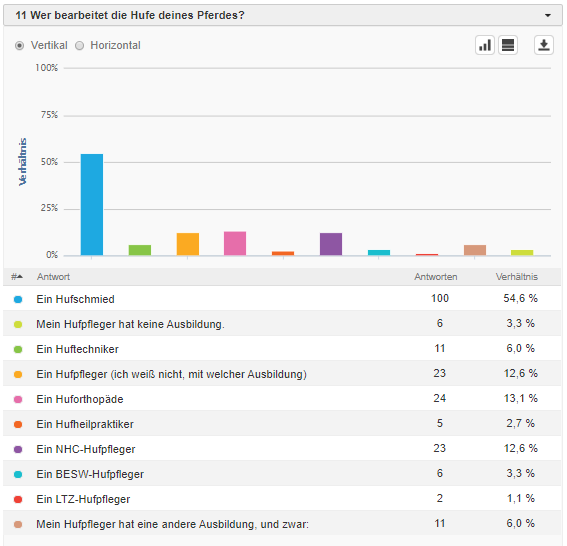Switch to table list view icon
Image resolution: width=567 pixels, height=546 pixels.
click(x=508, y=45)
